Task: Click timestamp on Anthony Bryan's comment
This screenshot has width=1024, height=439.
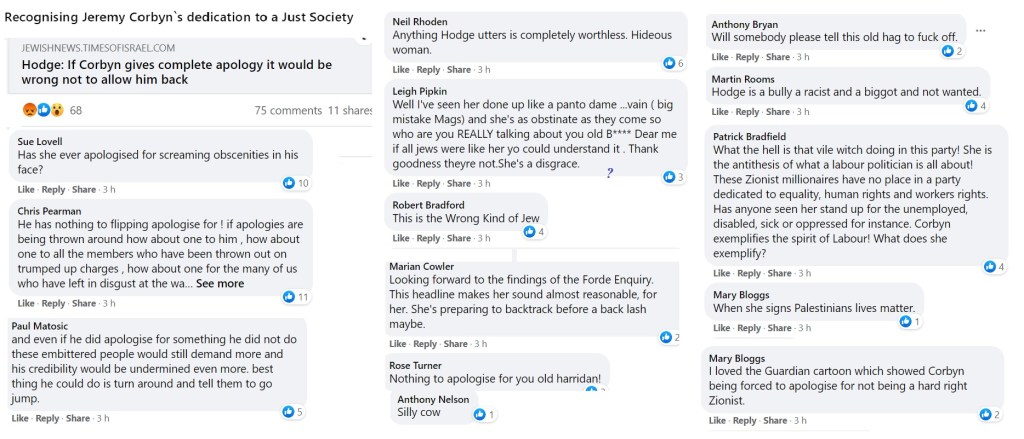Action: 802,57
